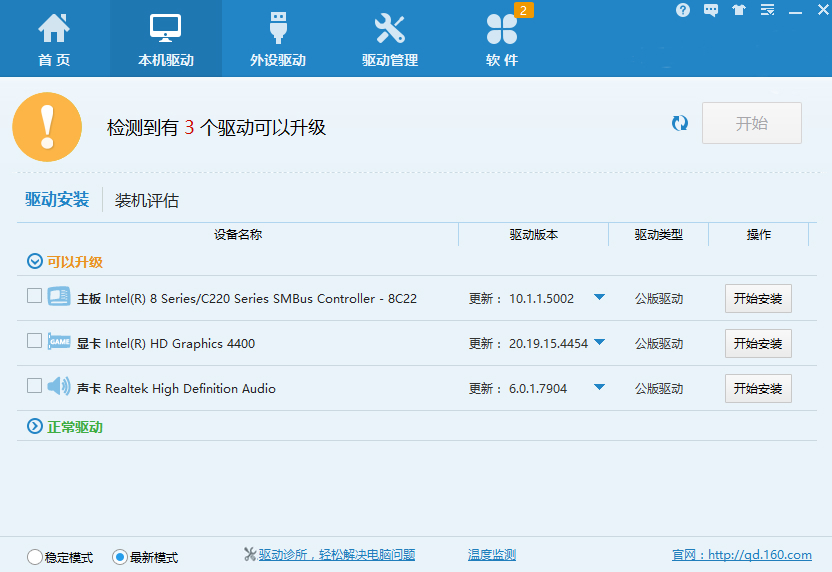Viewport: 832px width, 572px height.
Task: Open version dropdown for 20.19.15.4454
Action: pos(599,342)
